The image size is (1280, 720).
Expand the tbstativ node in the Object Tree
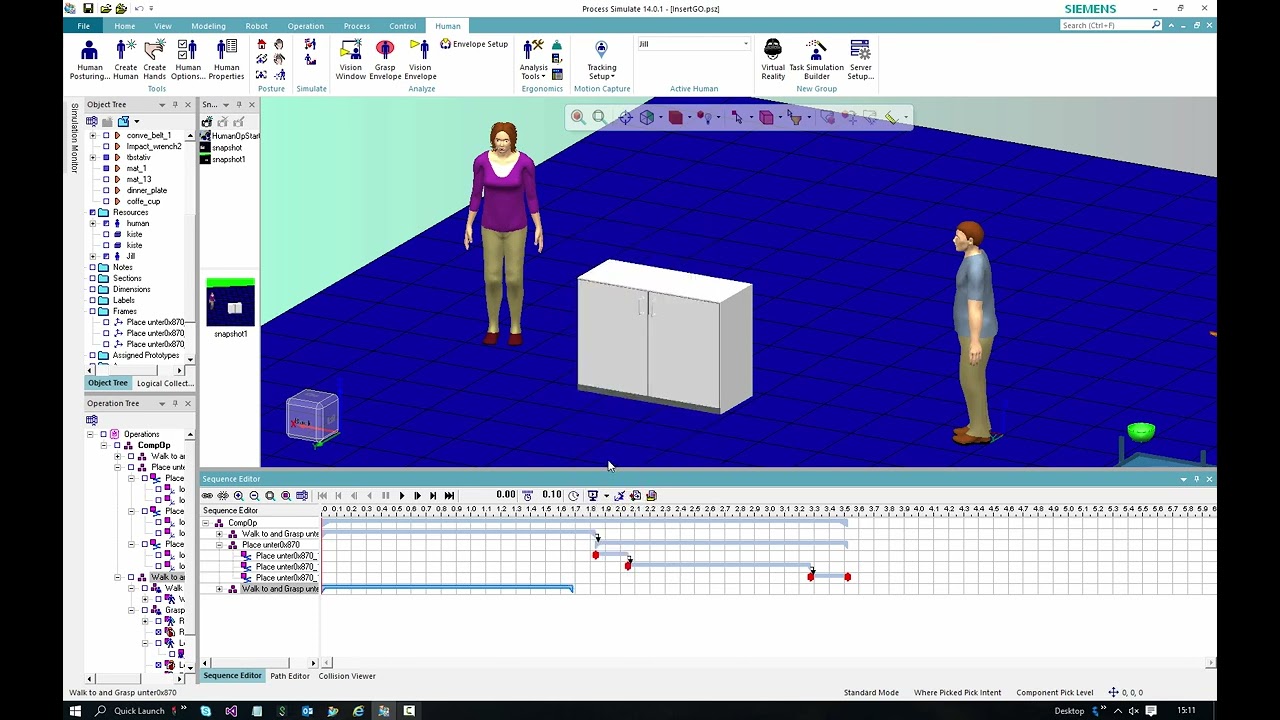coord(93,157)
